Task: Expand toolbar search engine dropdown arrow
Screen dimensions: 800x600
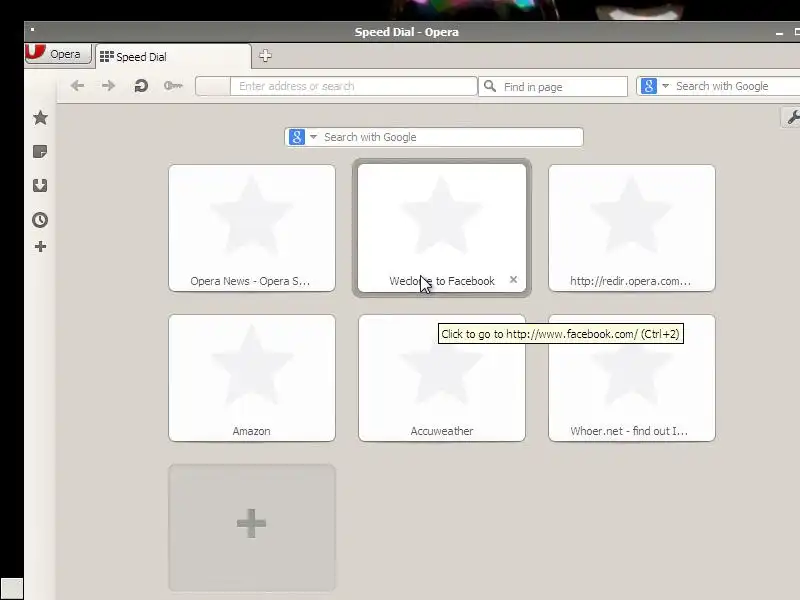Action: [x=665, y=86]
